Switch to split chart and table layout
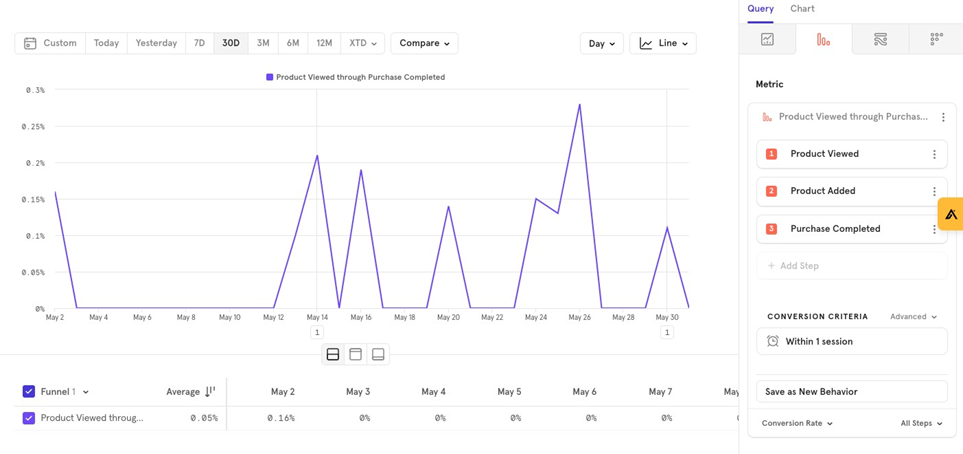963x454 pixels. point(333,354)
